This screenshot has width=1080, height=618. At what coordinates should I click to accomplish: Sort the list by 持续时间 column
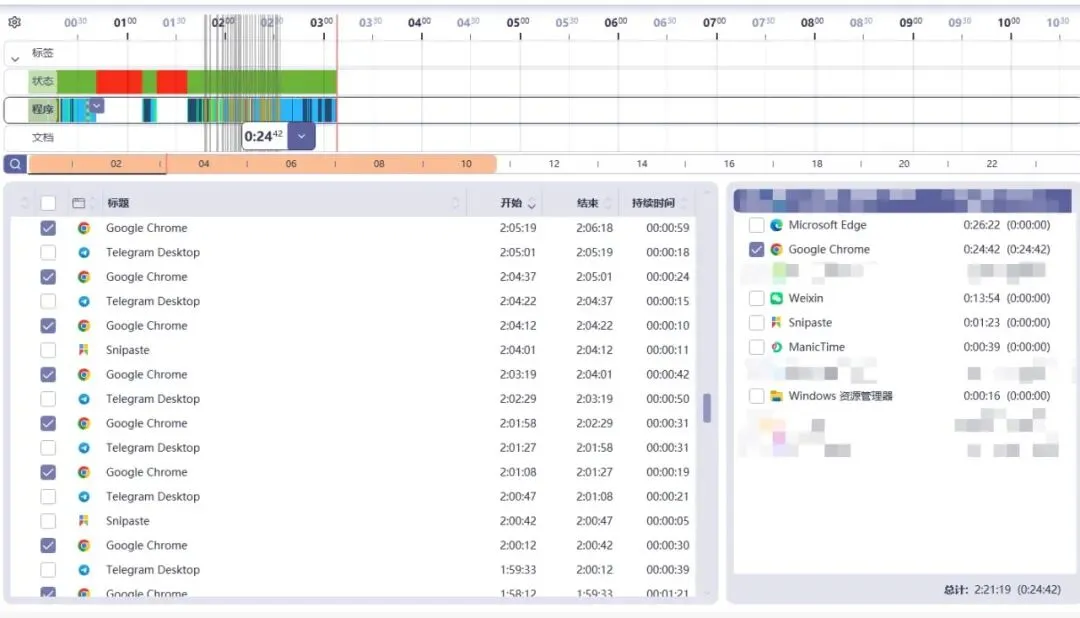[x=653, y=203]
